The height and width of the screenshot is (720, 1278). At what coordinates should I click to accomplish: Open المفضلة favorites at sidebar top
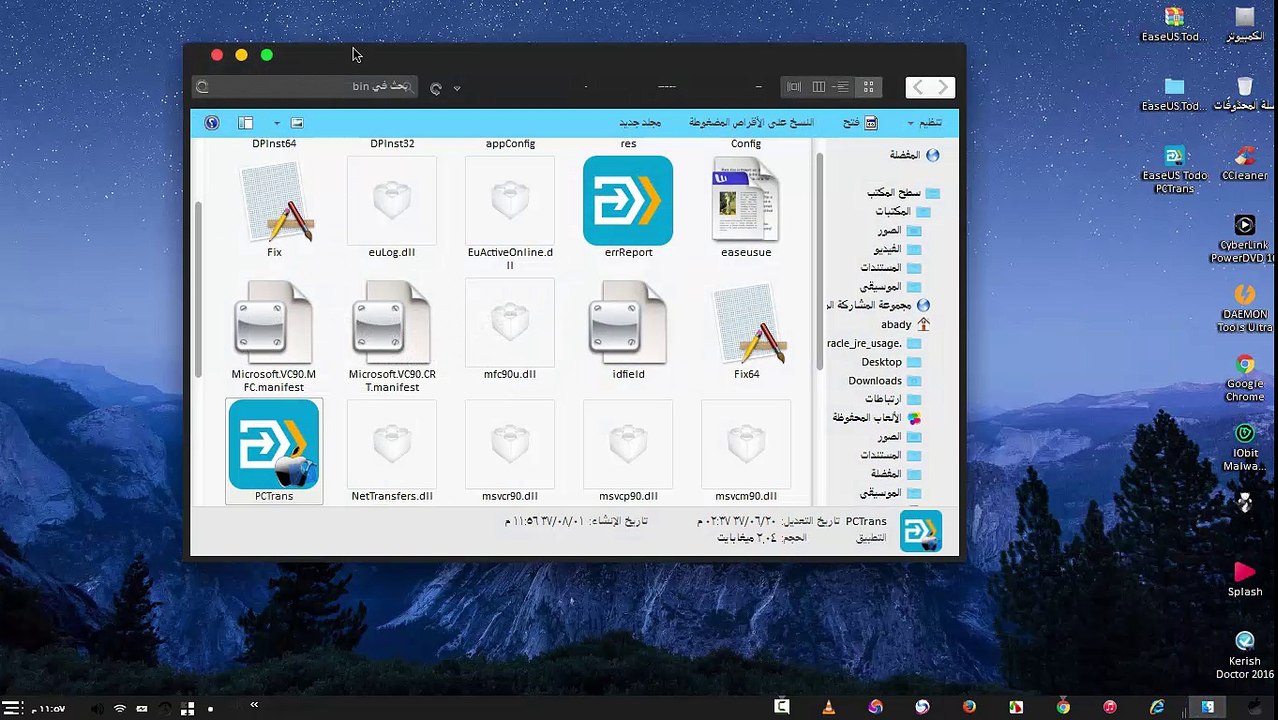914,155
